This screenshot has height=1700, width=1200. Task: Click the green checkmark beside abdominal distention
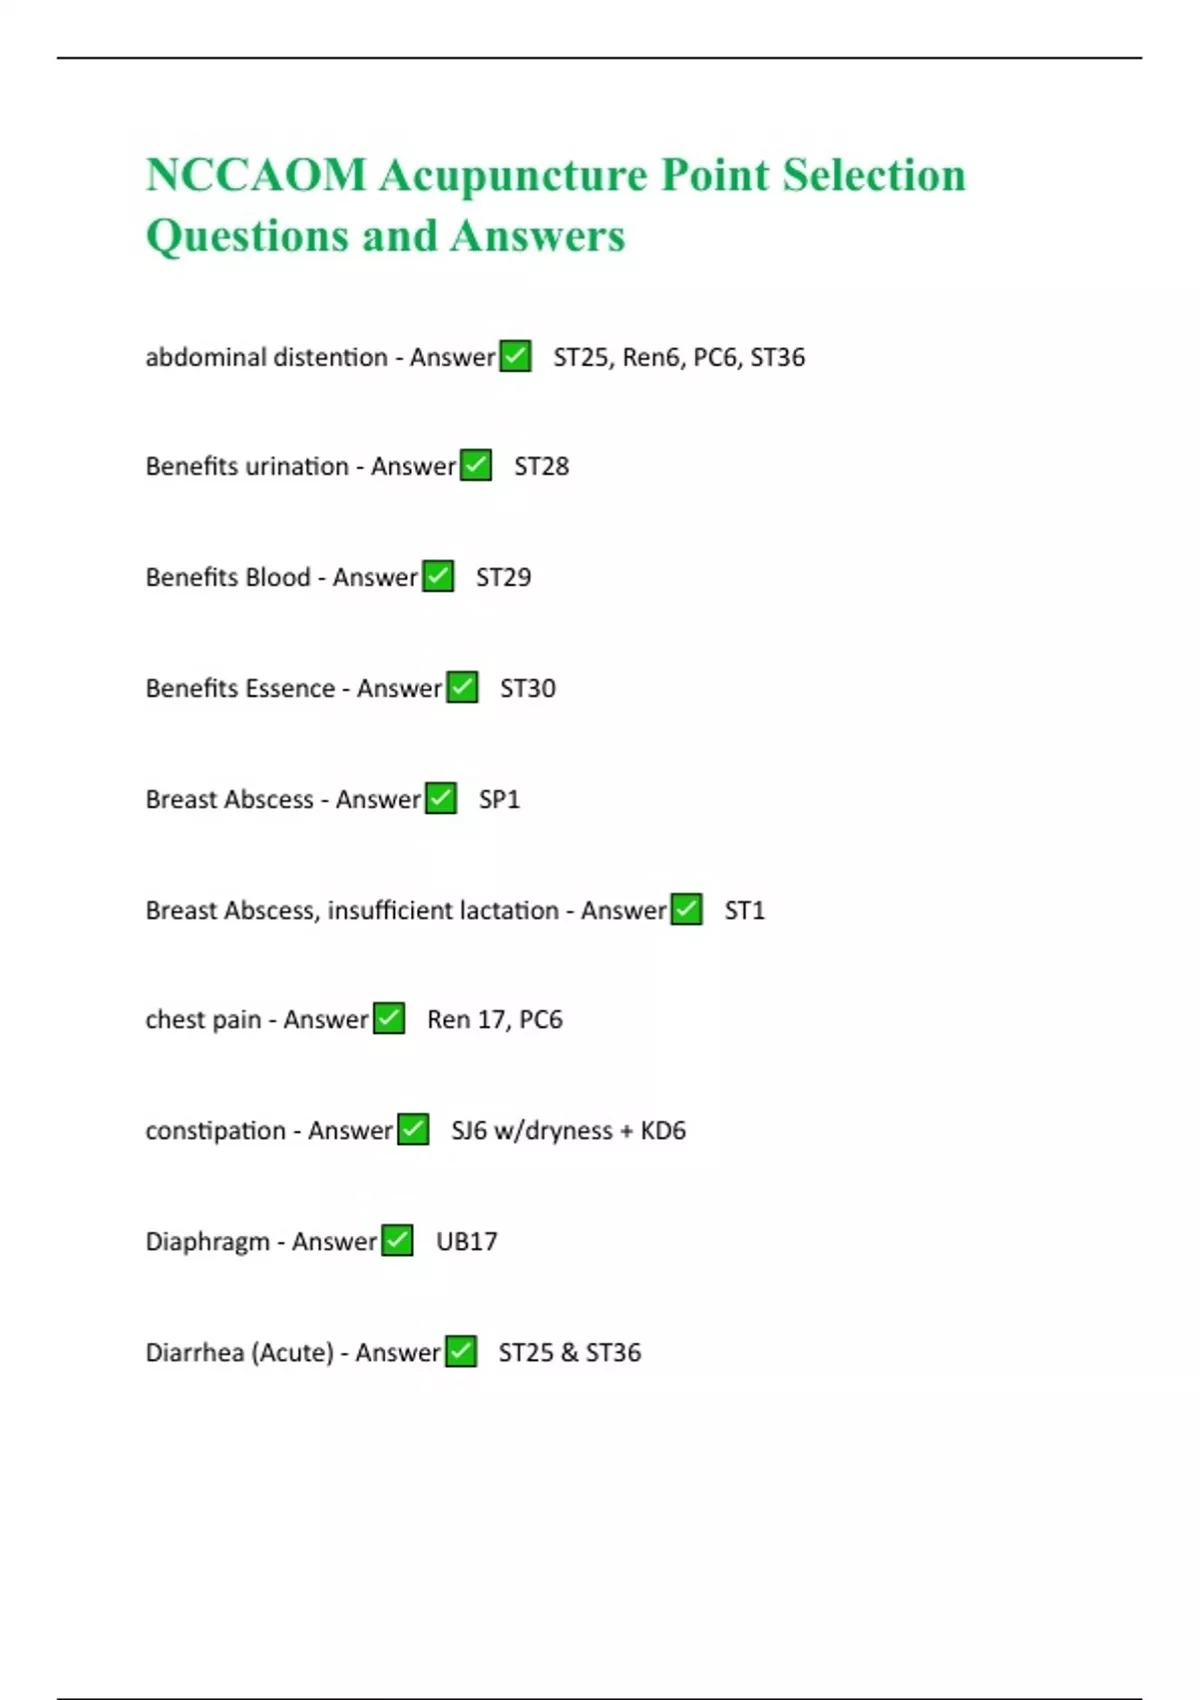pos(515,357)
